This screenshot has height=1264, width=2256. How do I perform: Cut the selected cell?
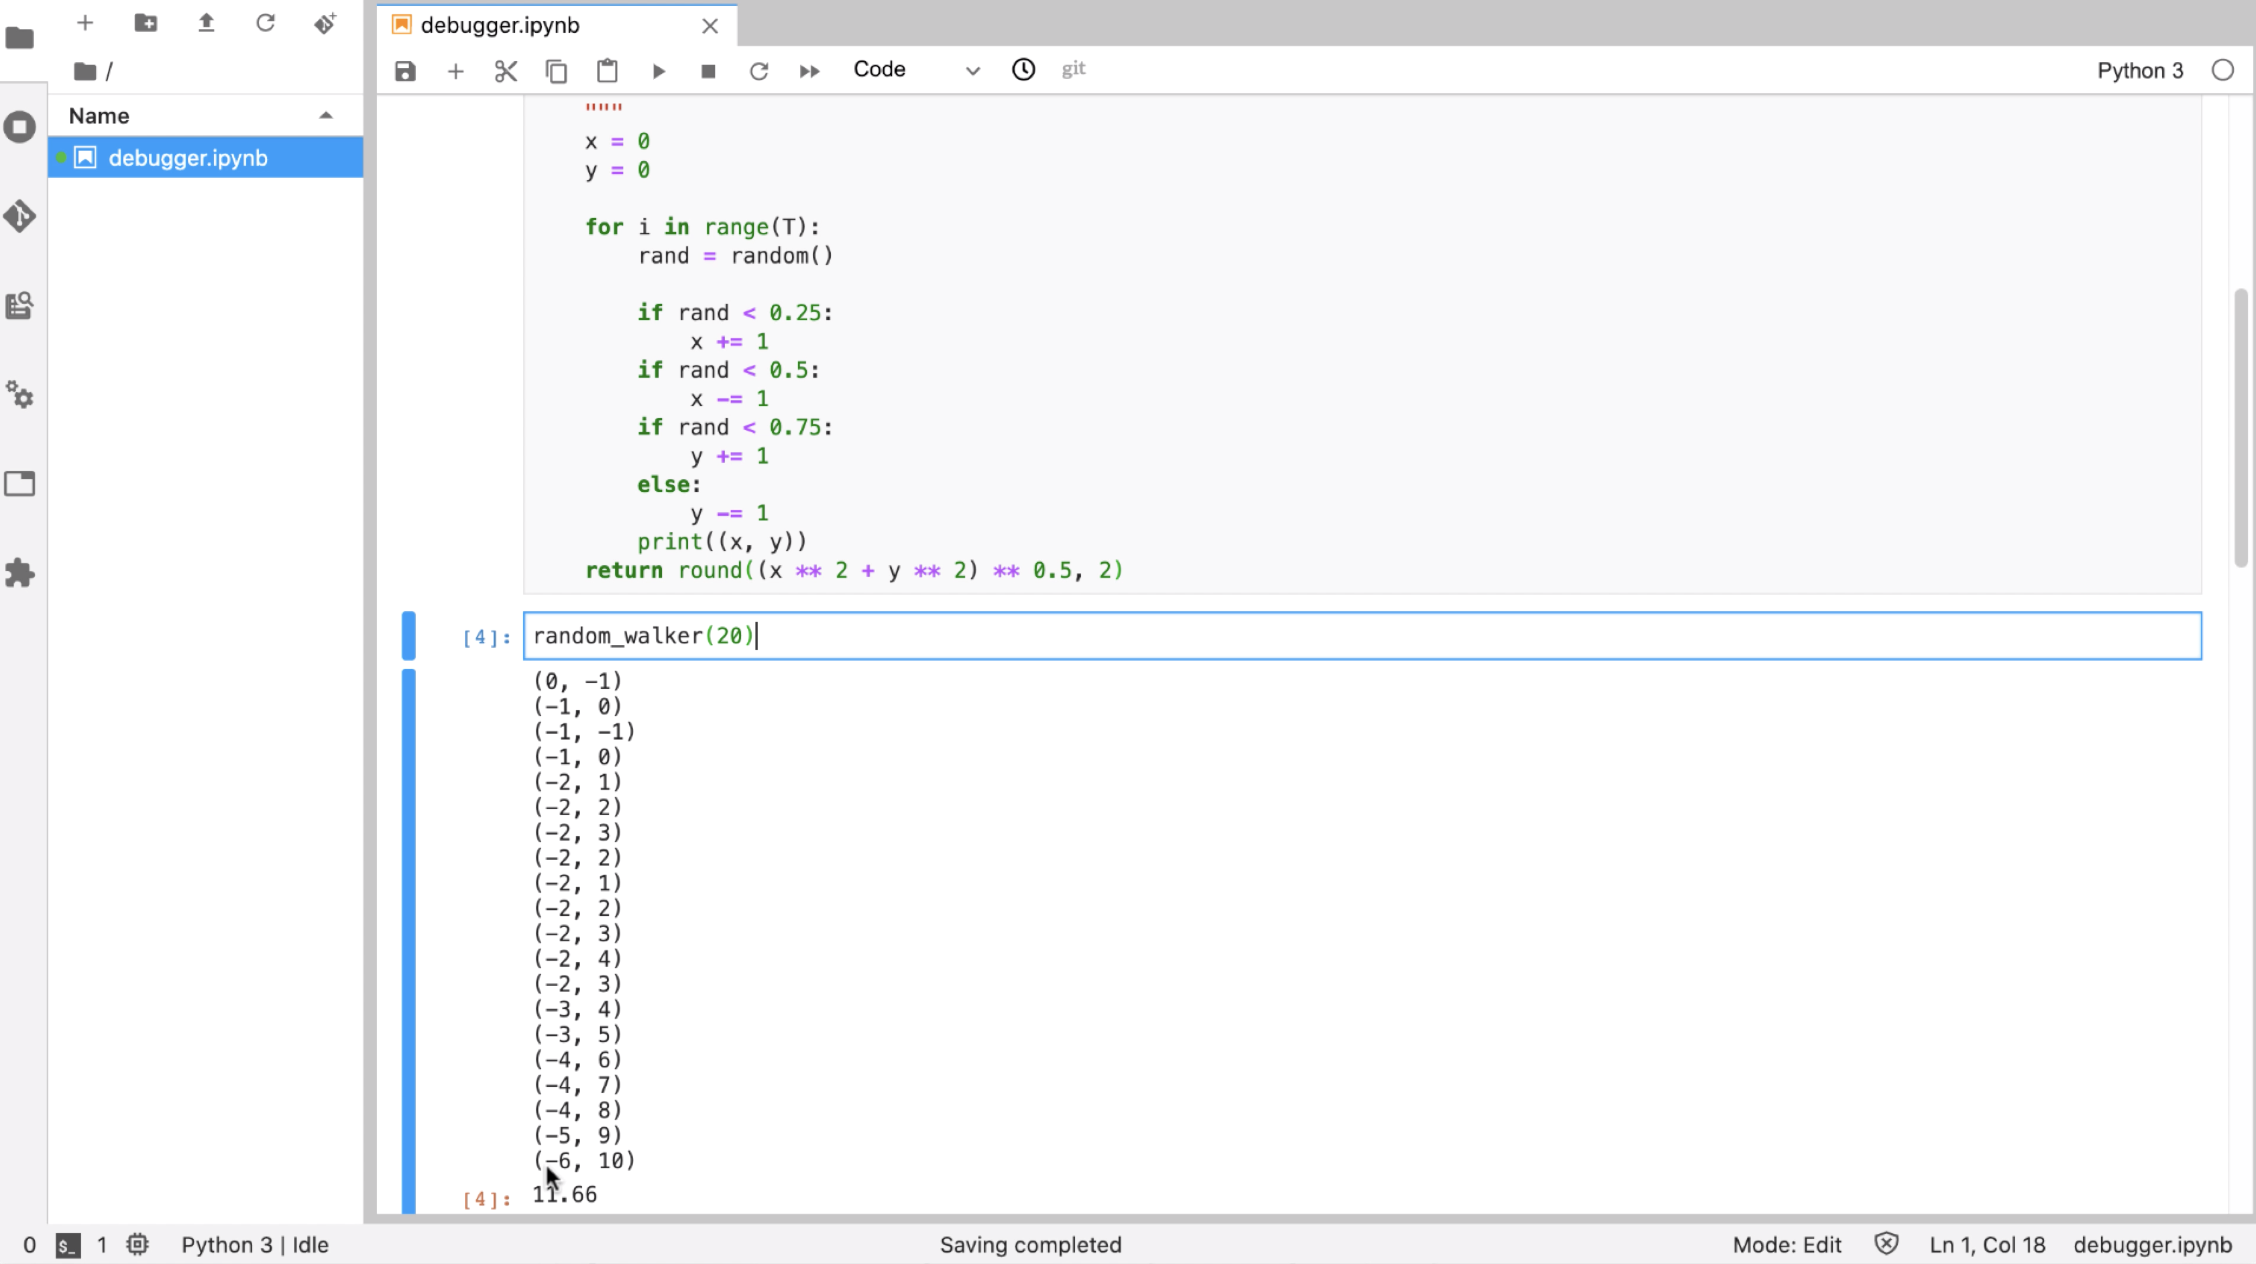(506, 71)
